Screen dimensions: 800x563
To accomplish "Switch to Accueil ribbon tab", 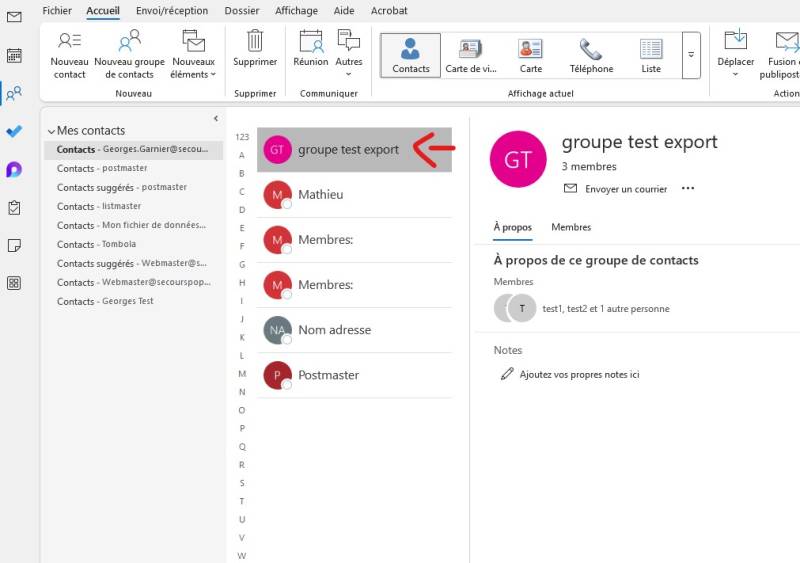I will coord(103,11).
